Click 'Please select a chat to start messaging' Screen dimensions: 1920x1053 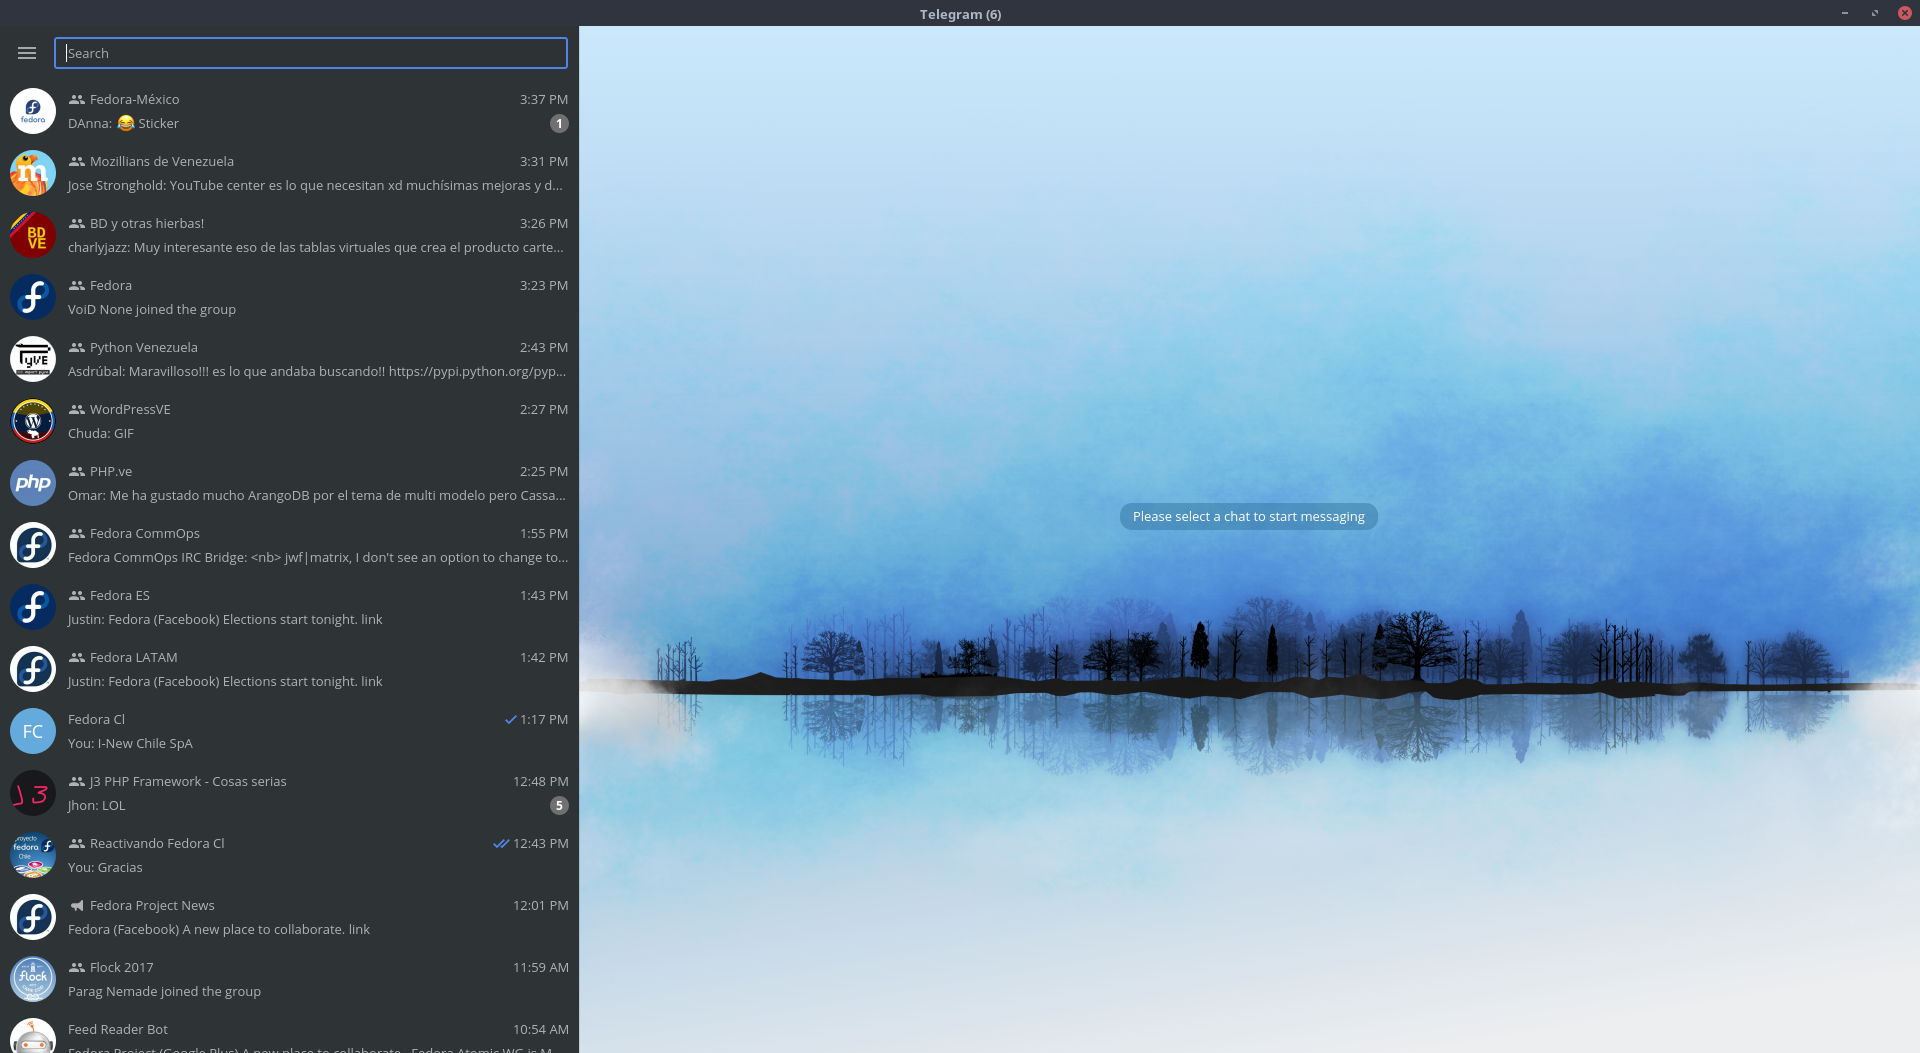[1249, 516]
